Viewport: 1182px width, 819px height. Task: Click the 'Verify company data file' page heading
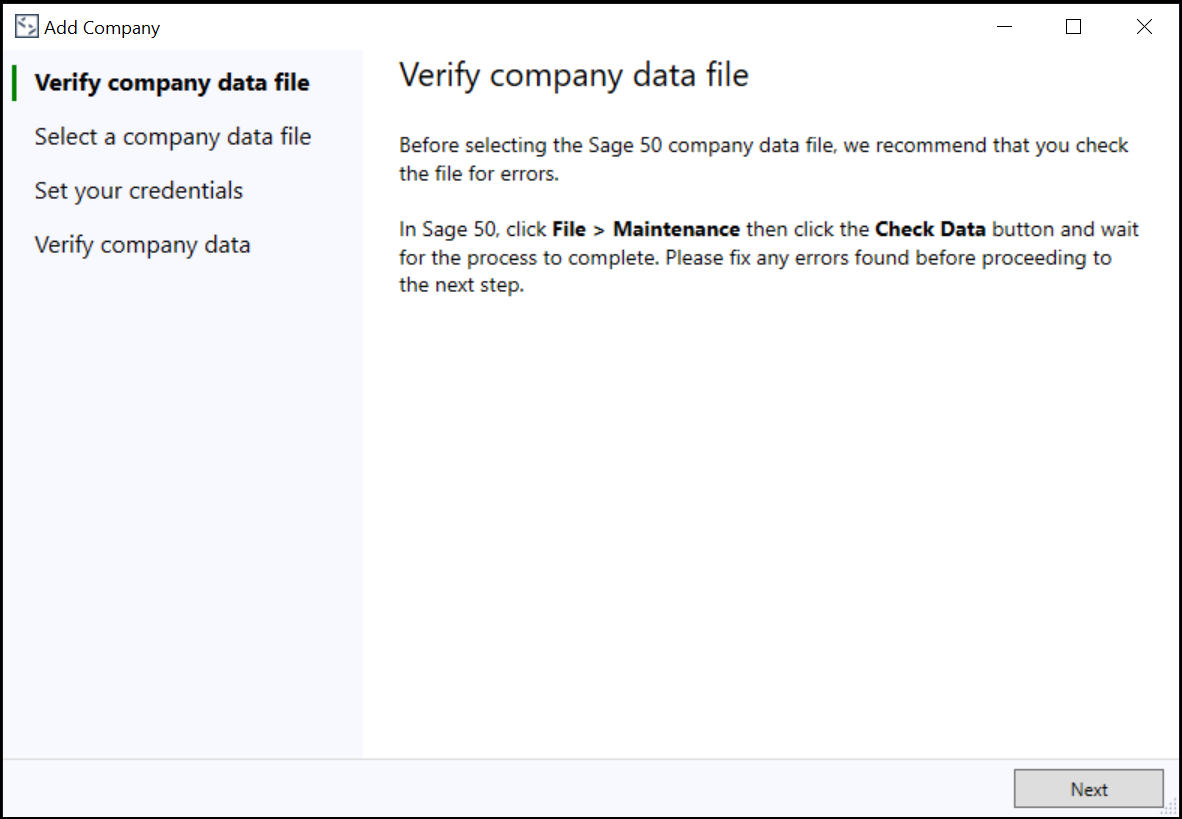573,75
